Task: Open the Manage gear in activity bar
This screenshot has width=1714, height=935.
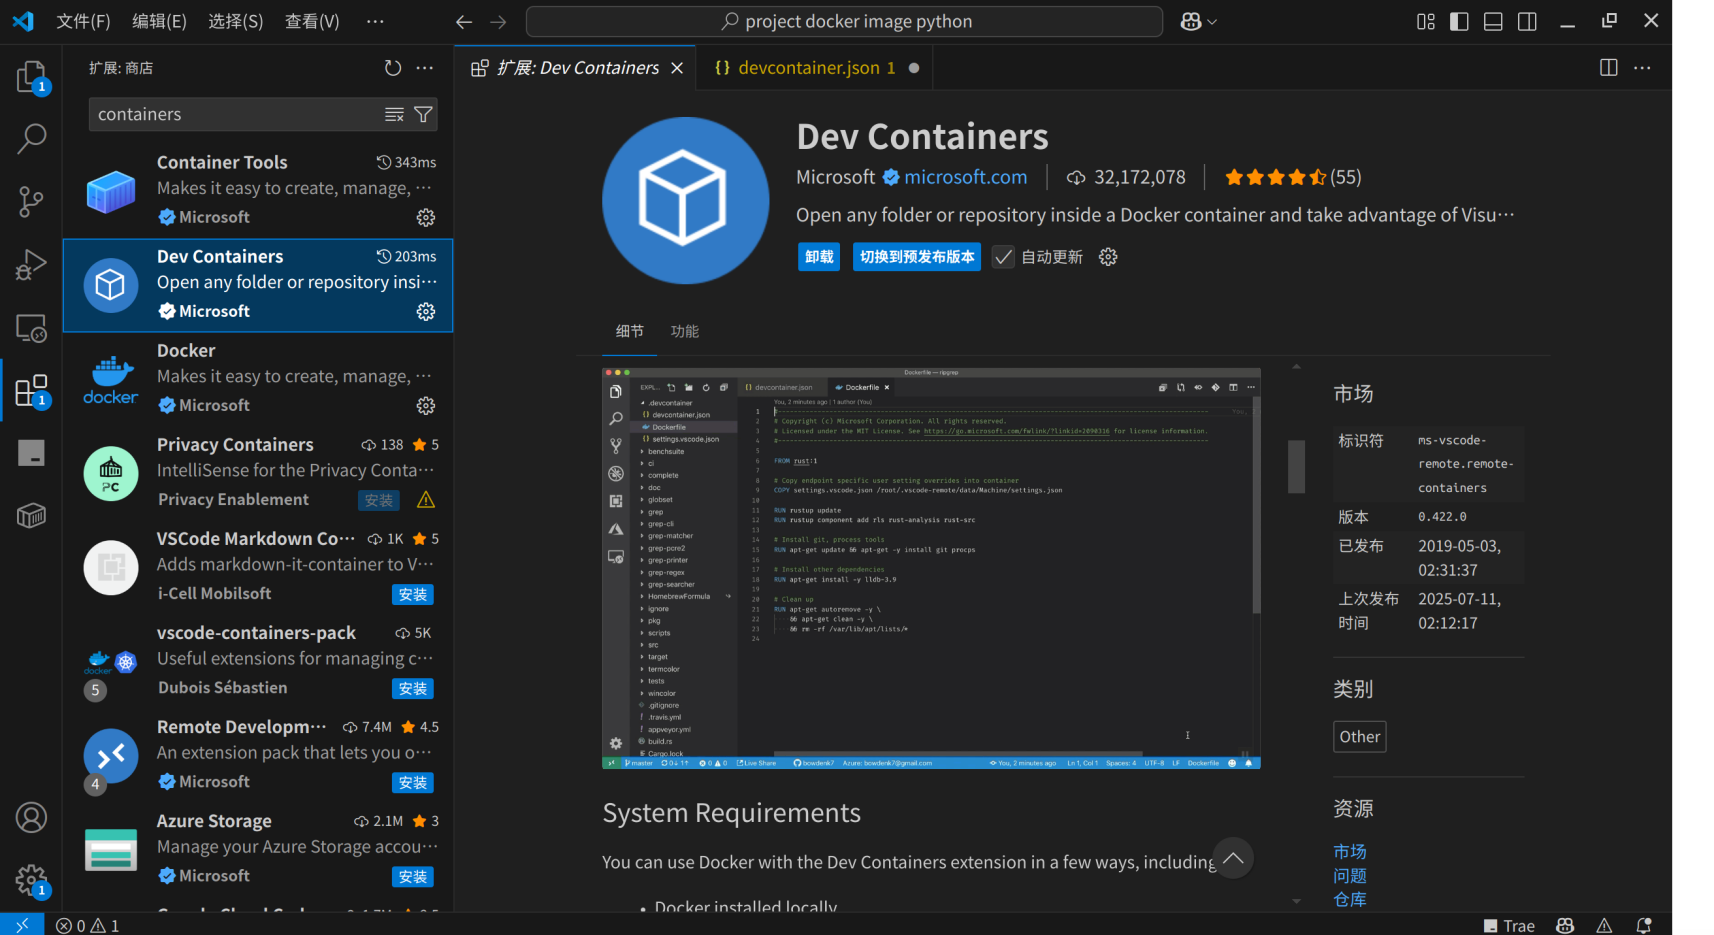Action: (31, 881)
